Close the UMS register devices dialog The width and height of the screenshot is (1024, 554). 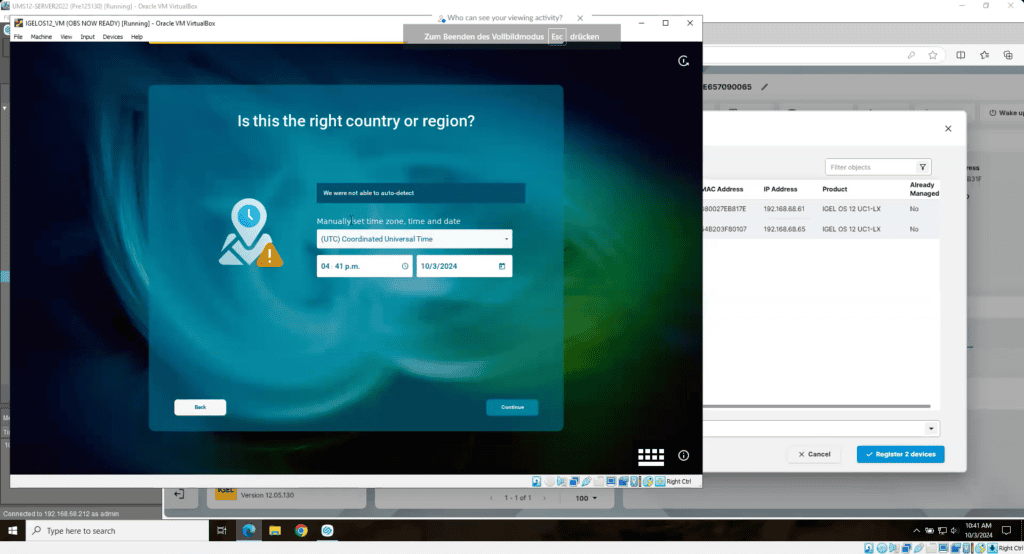tap(948, 129)
